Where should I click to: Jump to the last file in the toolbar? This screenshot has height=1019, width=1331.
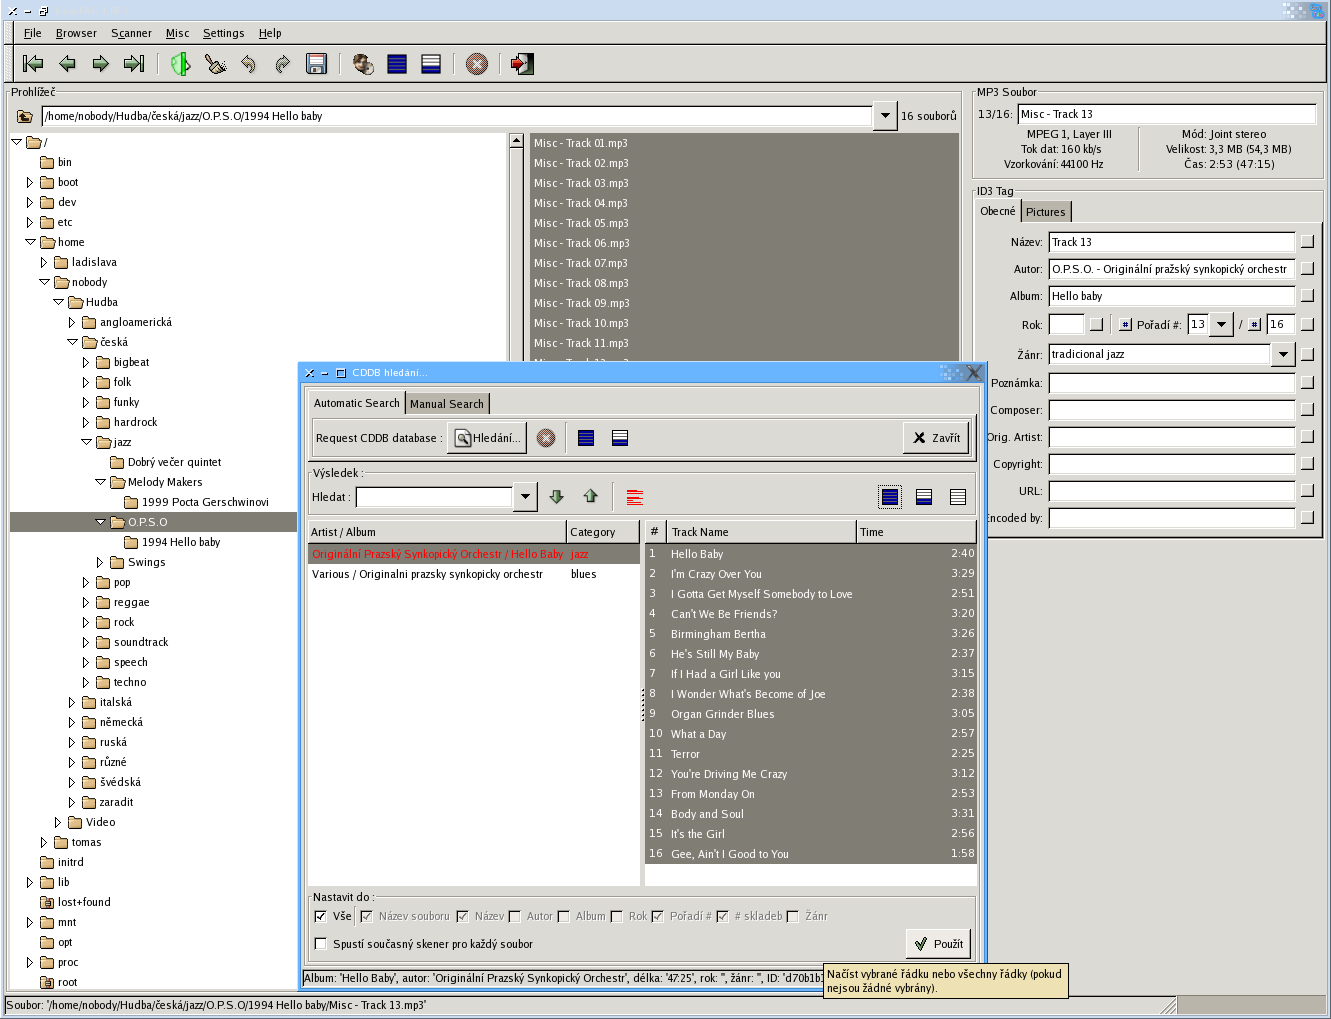click(134, 64)
